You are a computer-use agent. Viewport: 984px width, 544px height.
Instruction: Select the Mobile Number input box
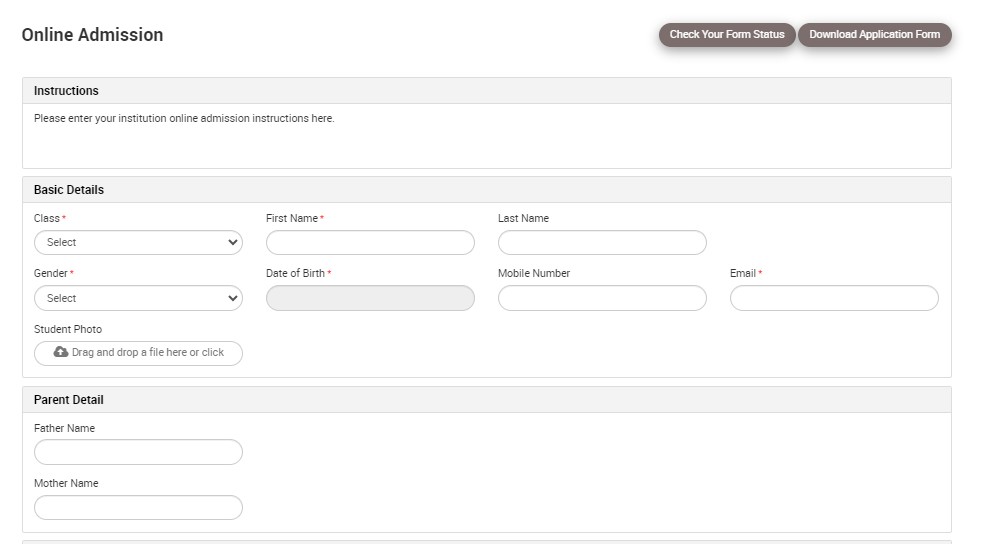pyautogui.click(x=602, y=298)
